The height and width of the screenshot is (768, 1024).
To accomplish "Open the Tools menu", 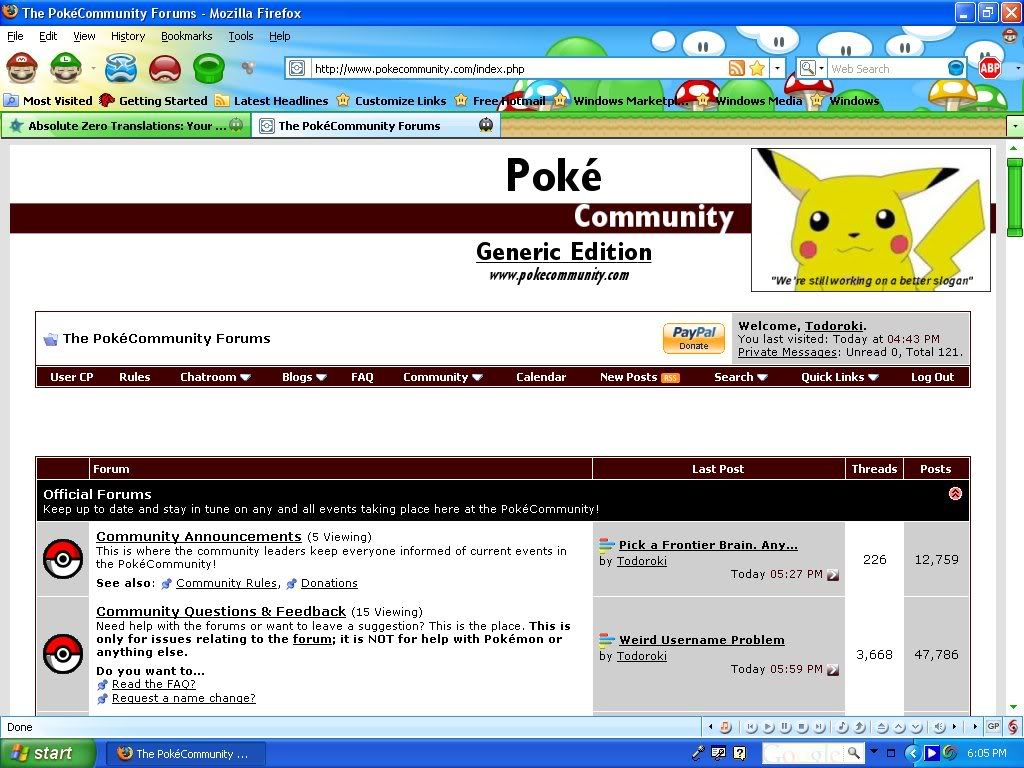I will tap(240, 36).
